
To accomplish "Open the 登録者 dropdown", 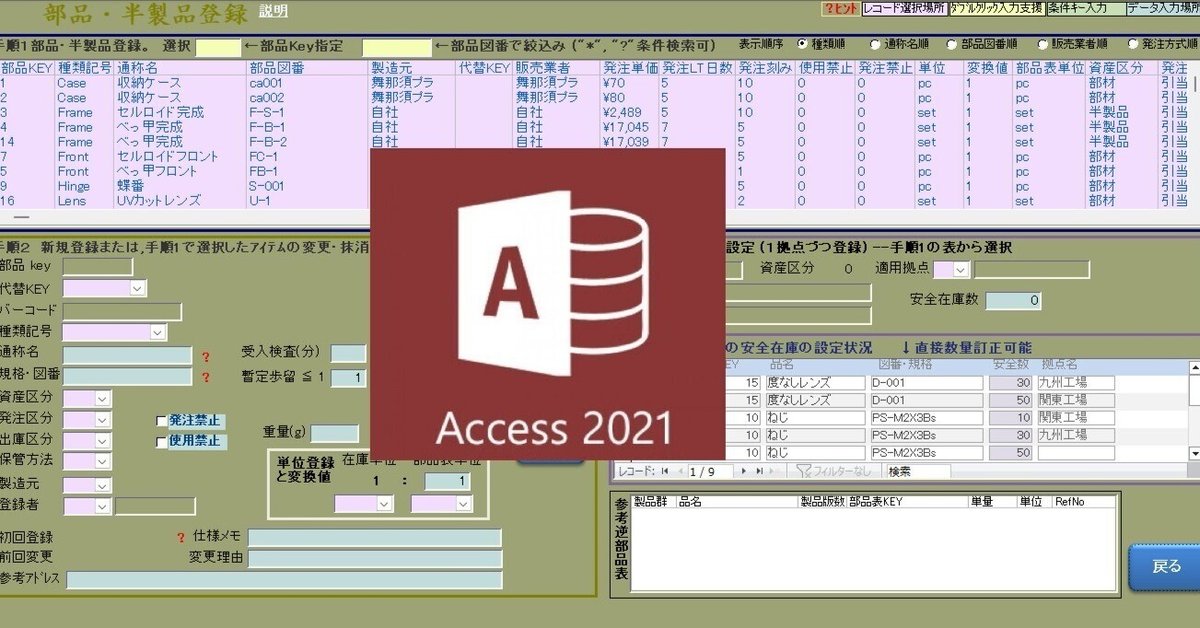I will tap(103, 506).
